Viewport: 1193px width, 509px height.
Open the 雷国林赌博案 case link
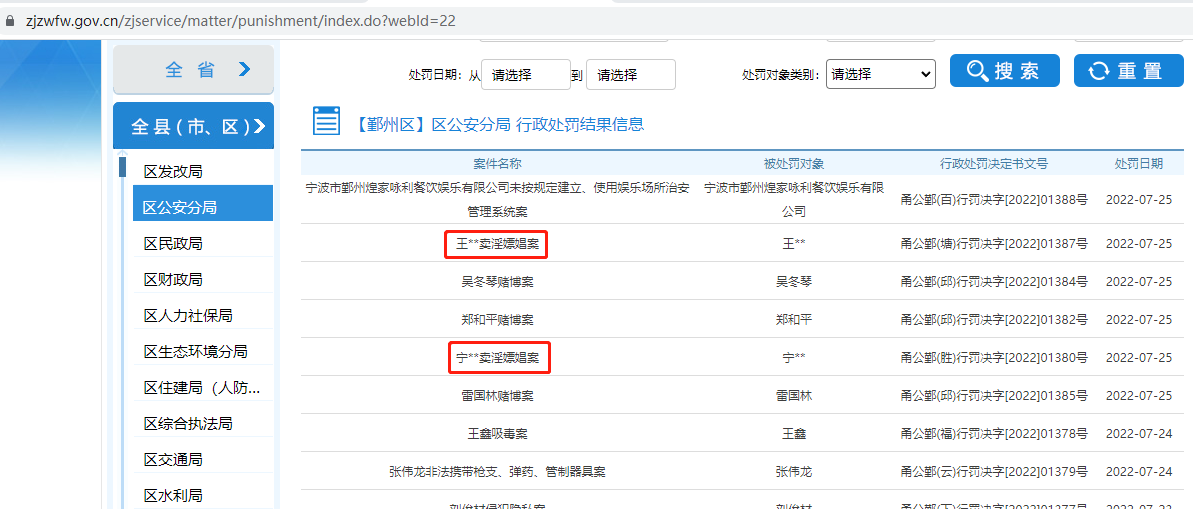click(x=497, y=396)
